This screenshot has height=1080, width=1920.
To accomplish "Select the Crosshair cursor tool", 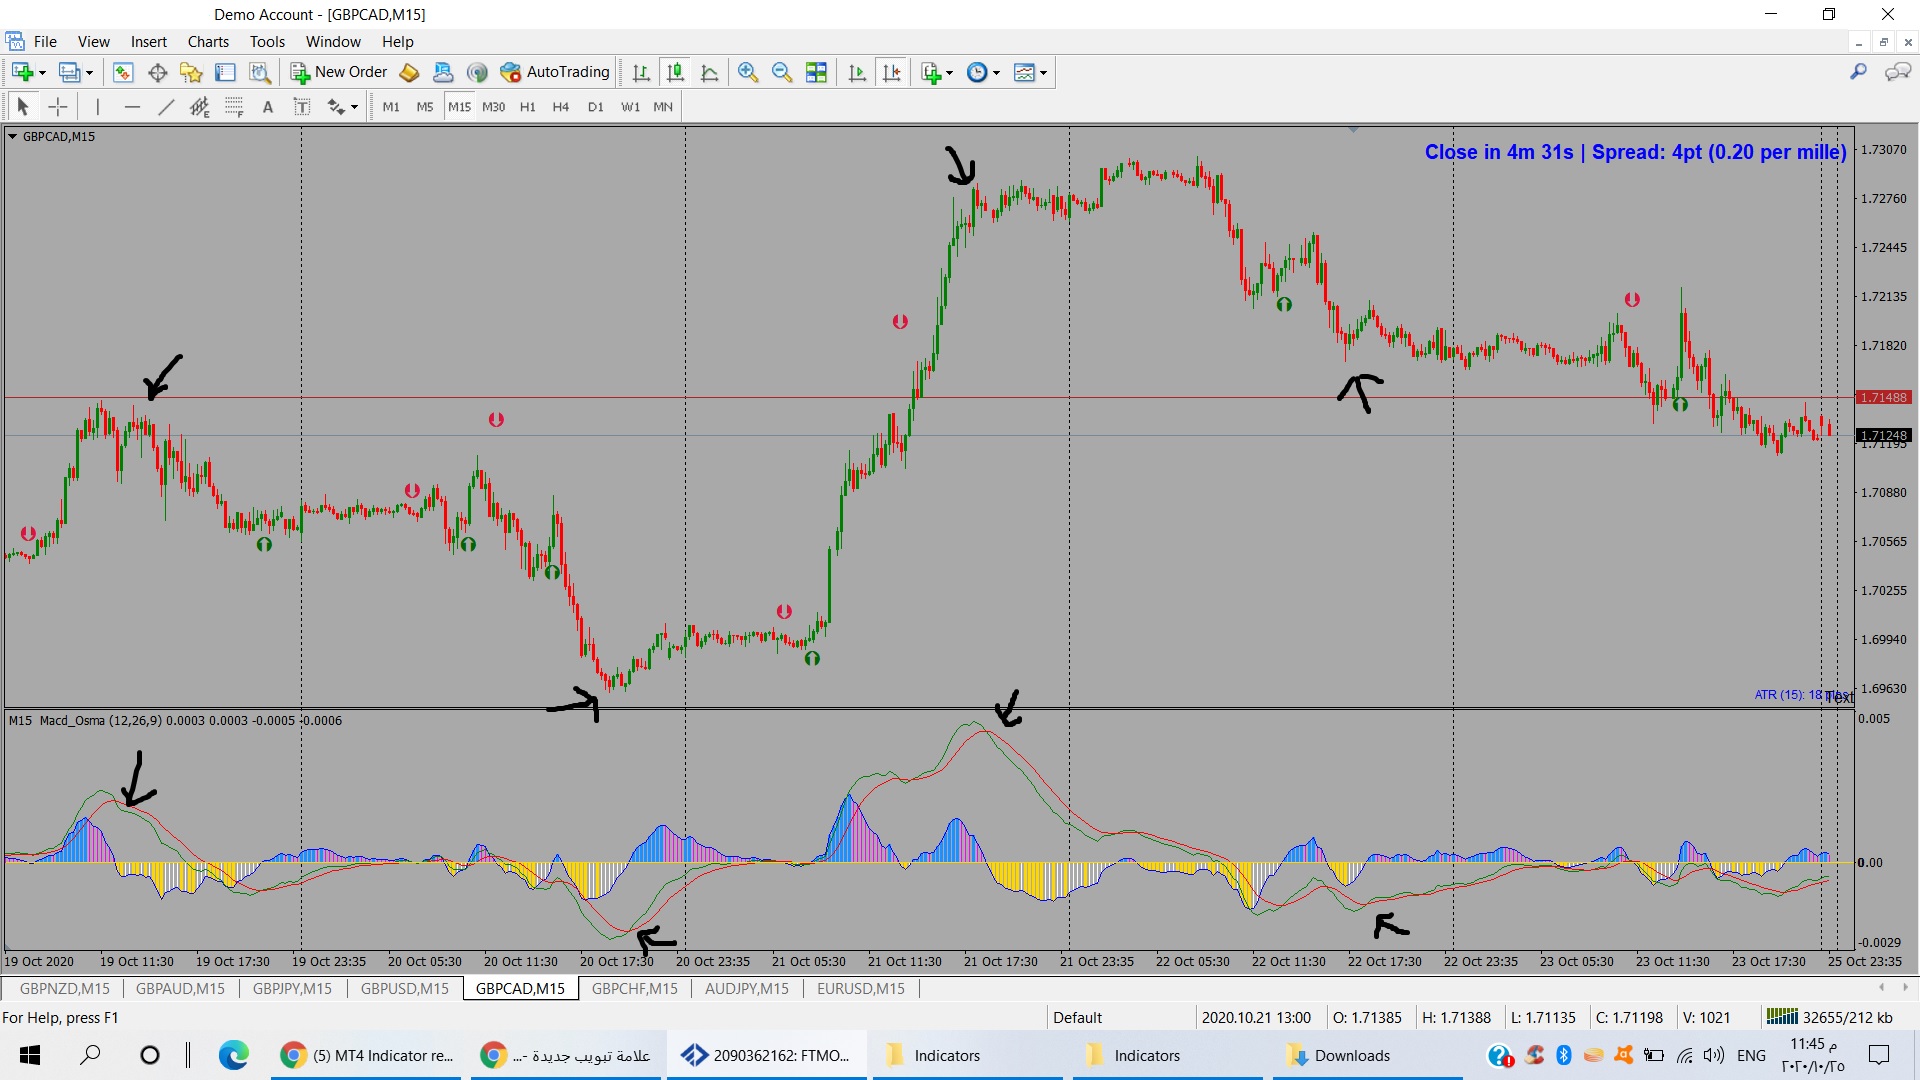I will (x=58, y=107).
